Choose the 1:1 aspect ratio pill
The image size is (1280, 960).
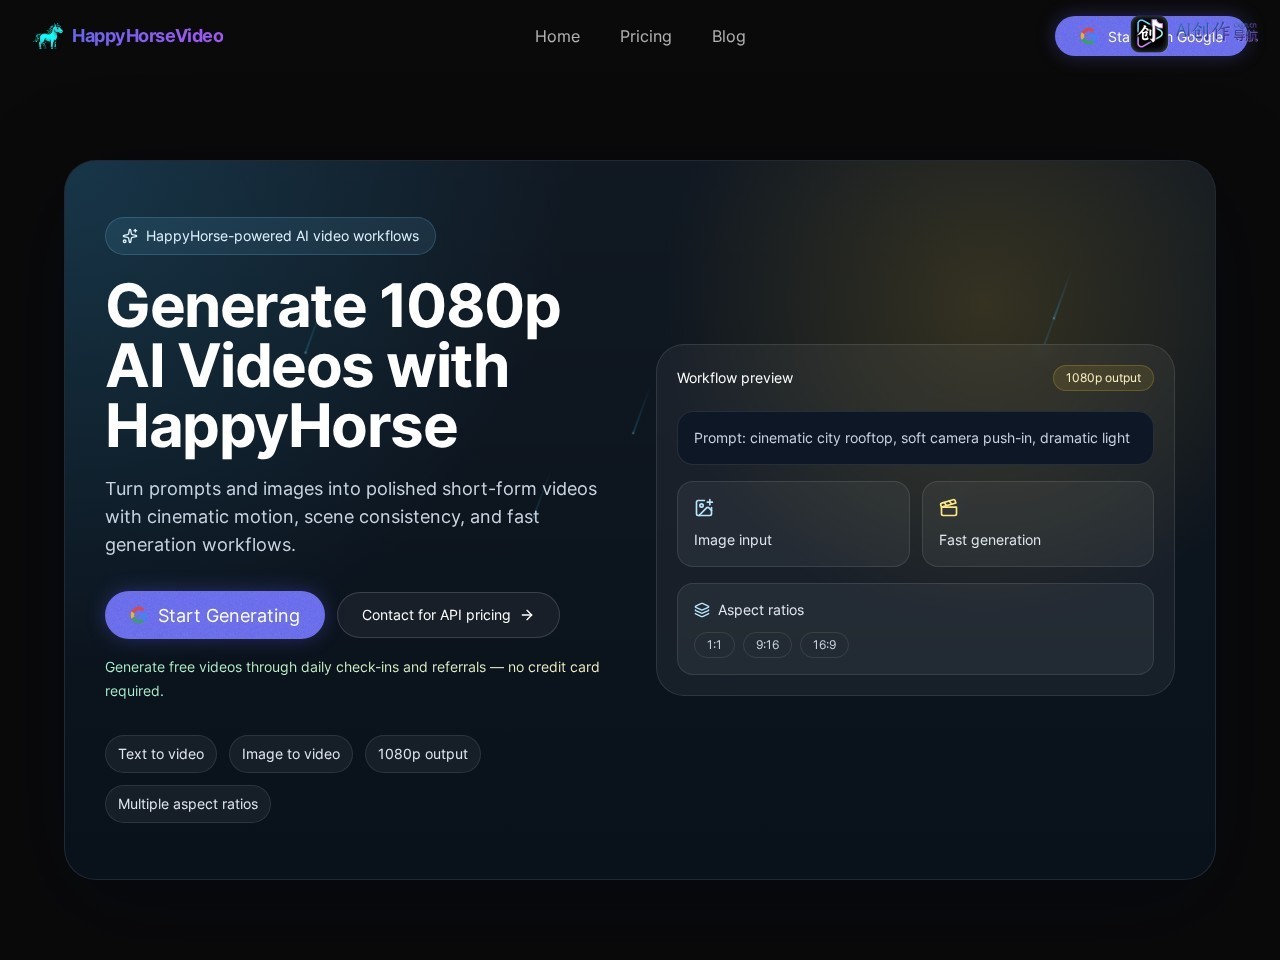click(714, 645)
